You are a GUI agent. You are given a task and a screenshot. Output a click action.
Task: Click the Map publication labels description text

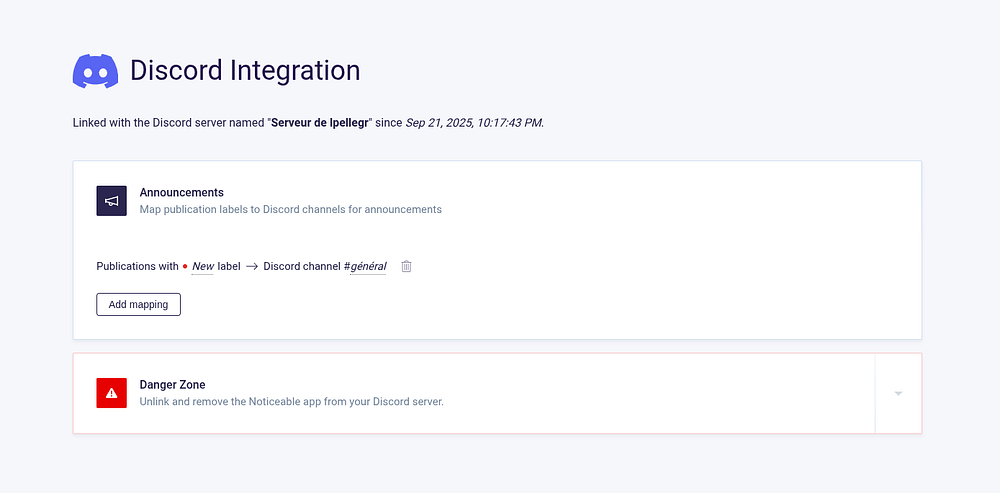tap(290, 210)
